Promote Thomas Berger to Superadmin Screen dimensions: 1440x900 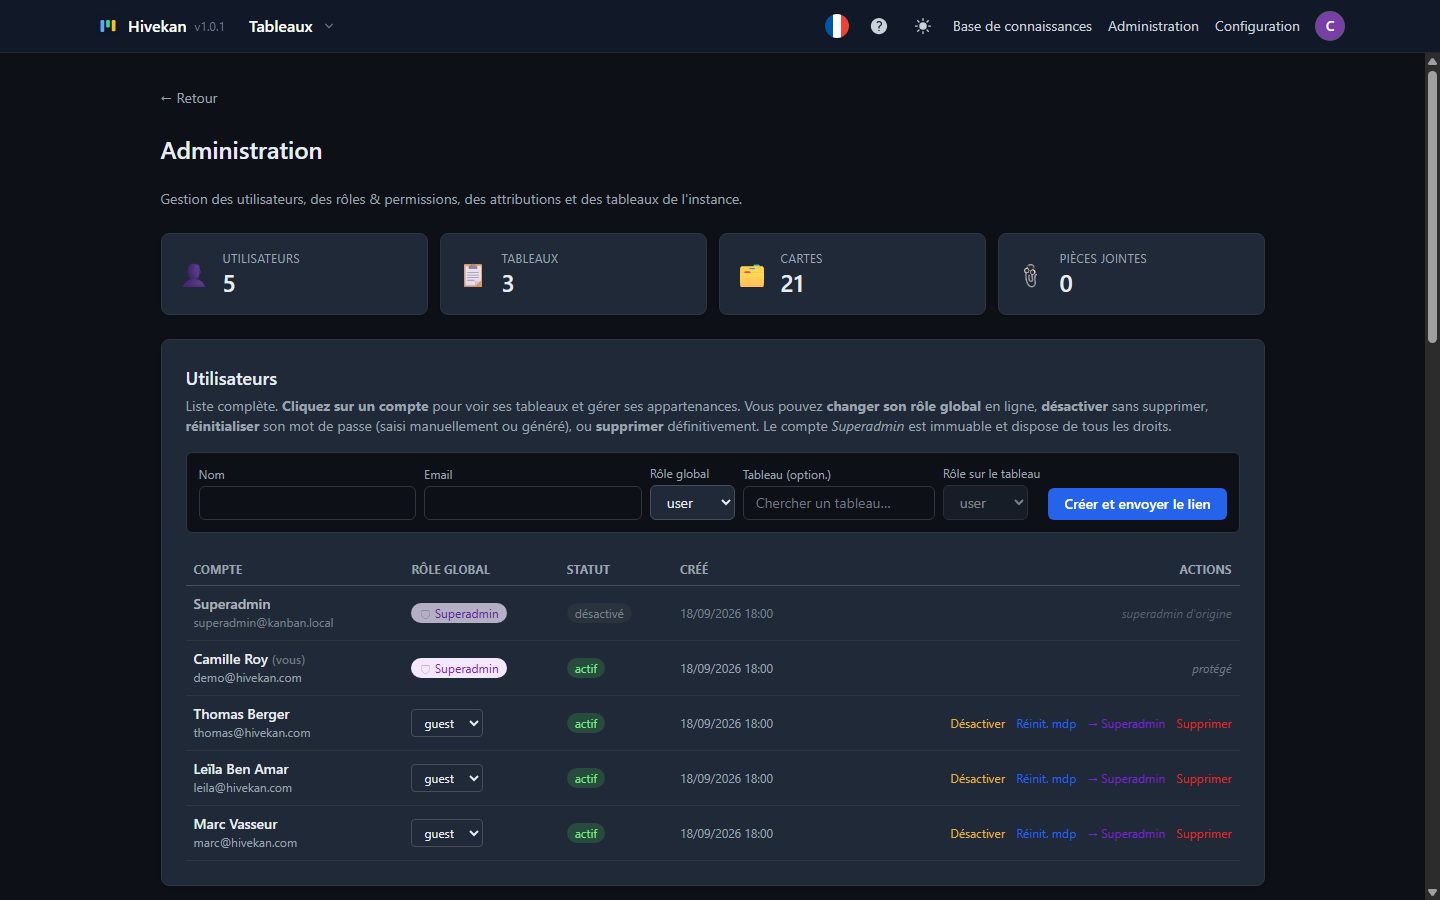pyautogui.click(x=1126, y=724)
